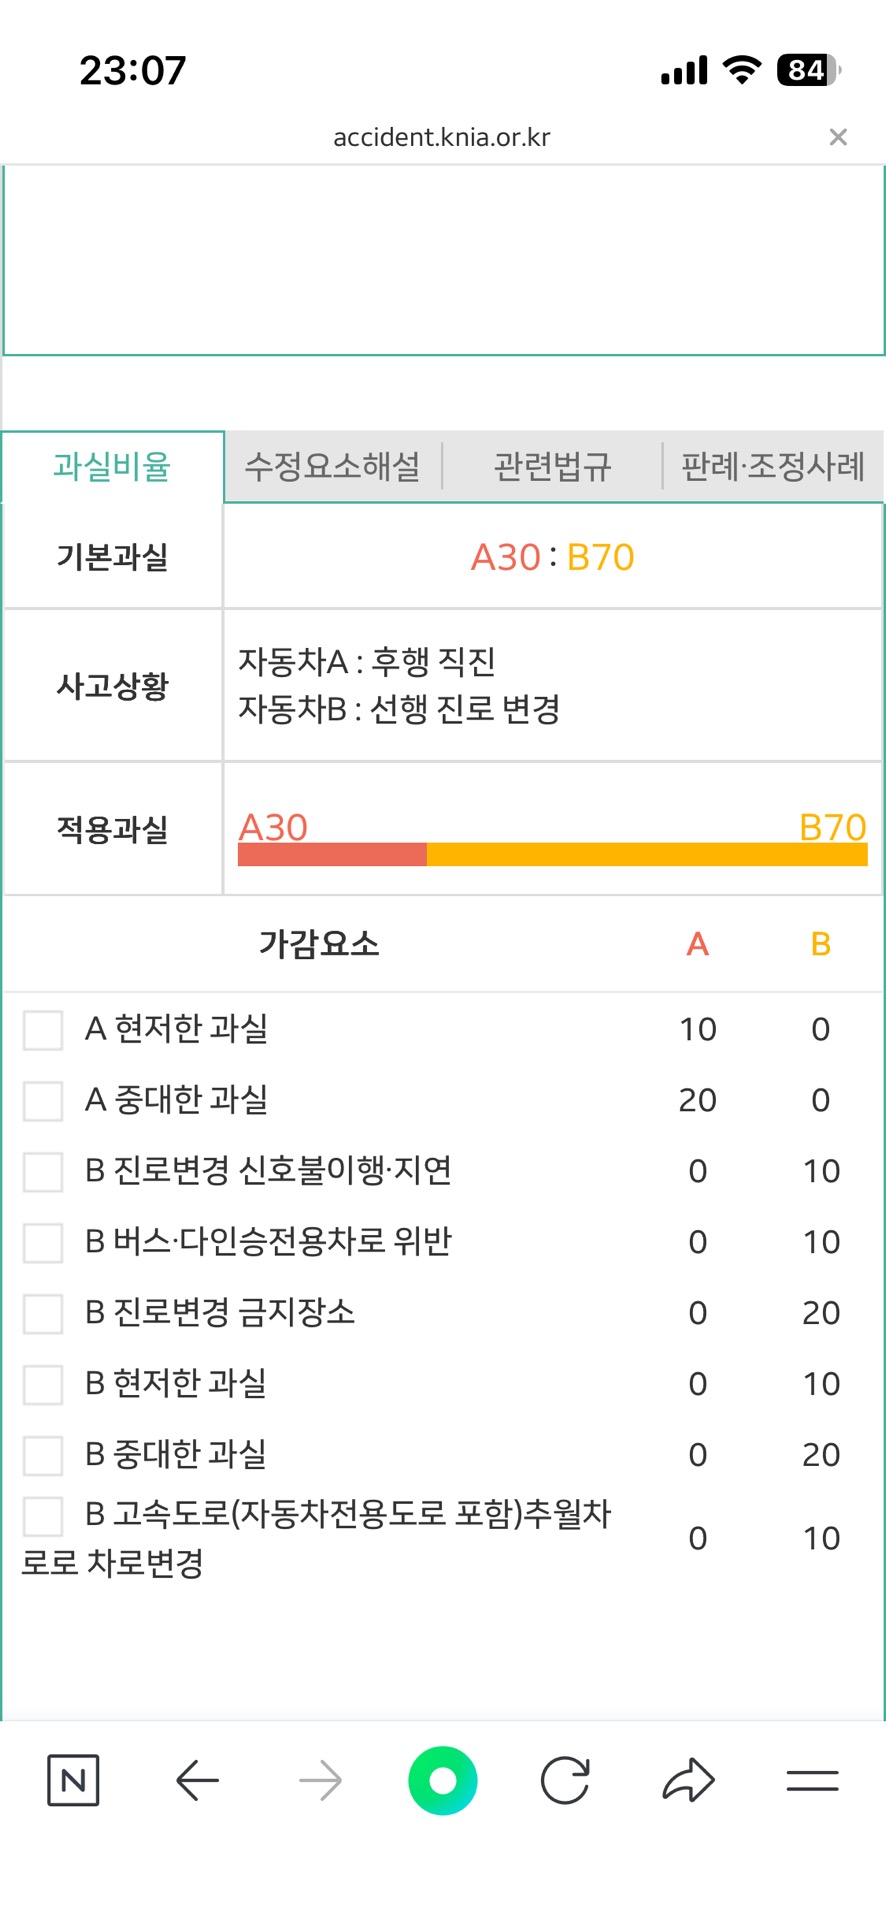Tap the accident.knia.or.kr address text
Screen dimensions: 886x1920
click(x=441, y=137)
